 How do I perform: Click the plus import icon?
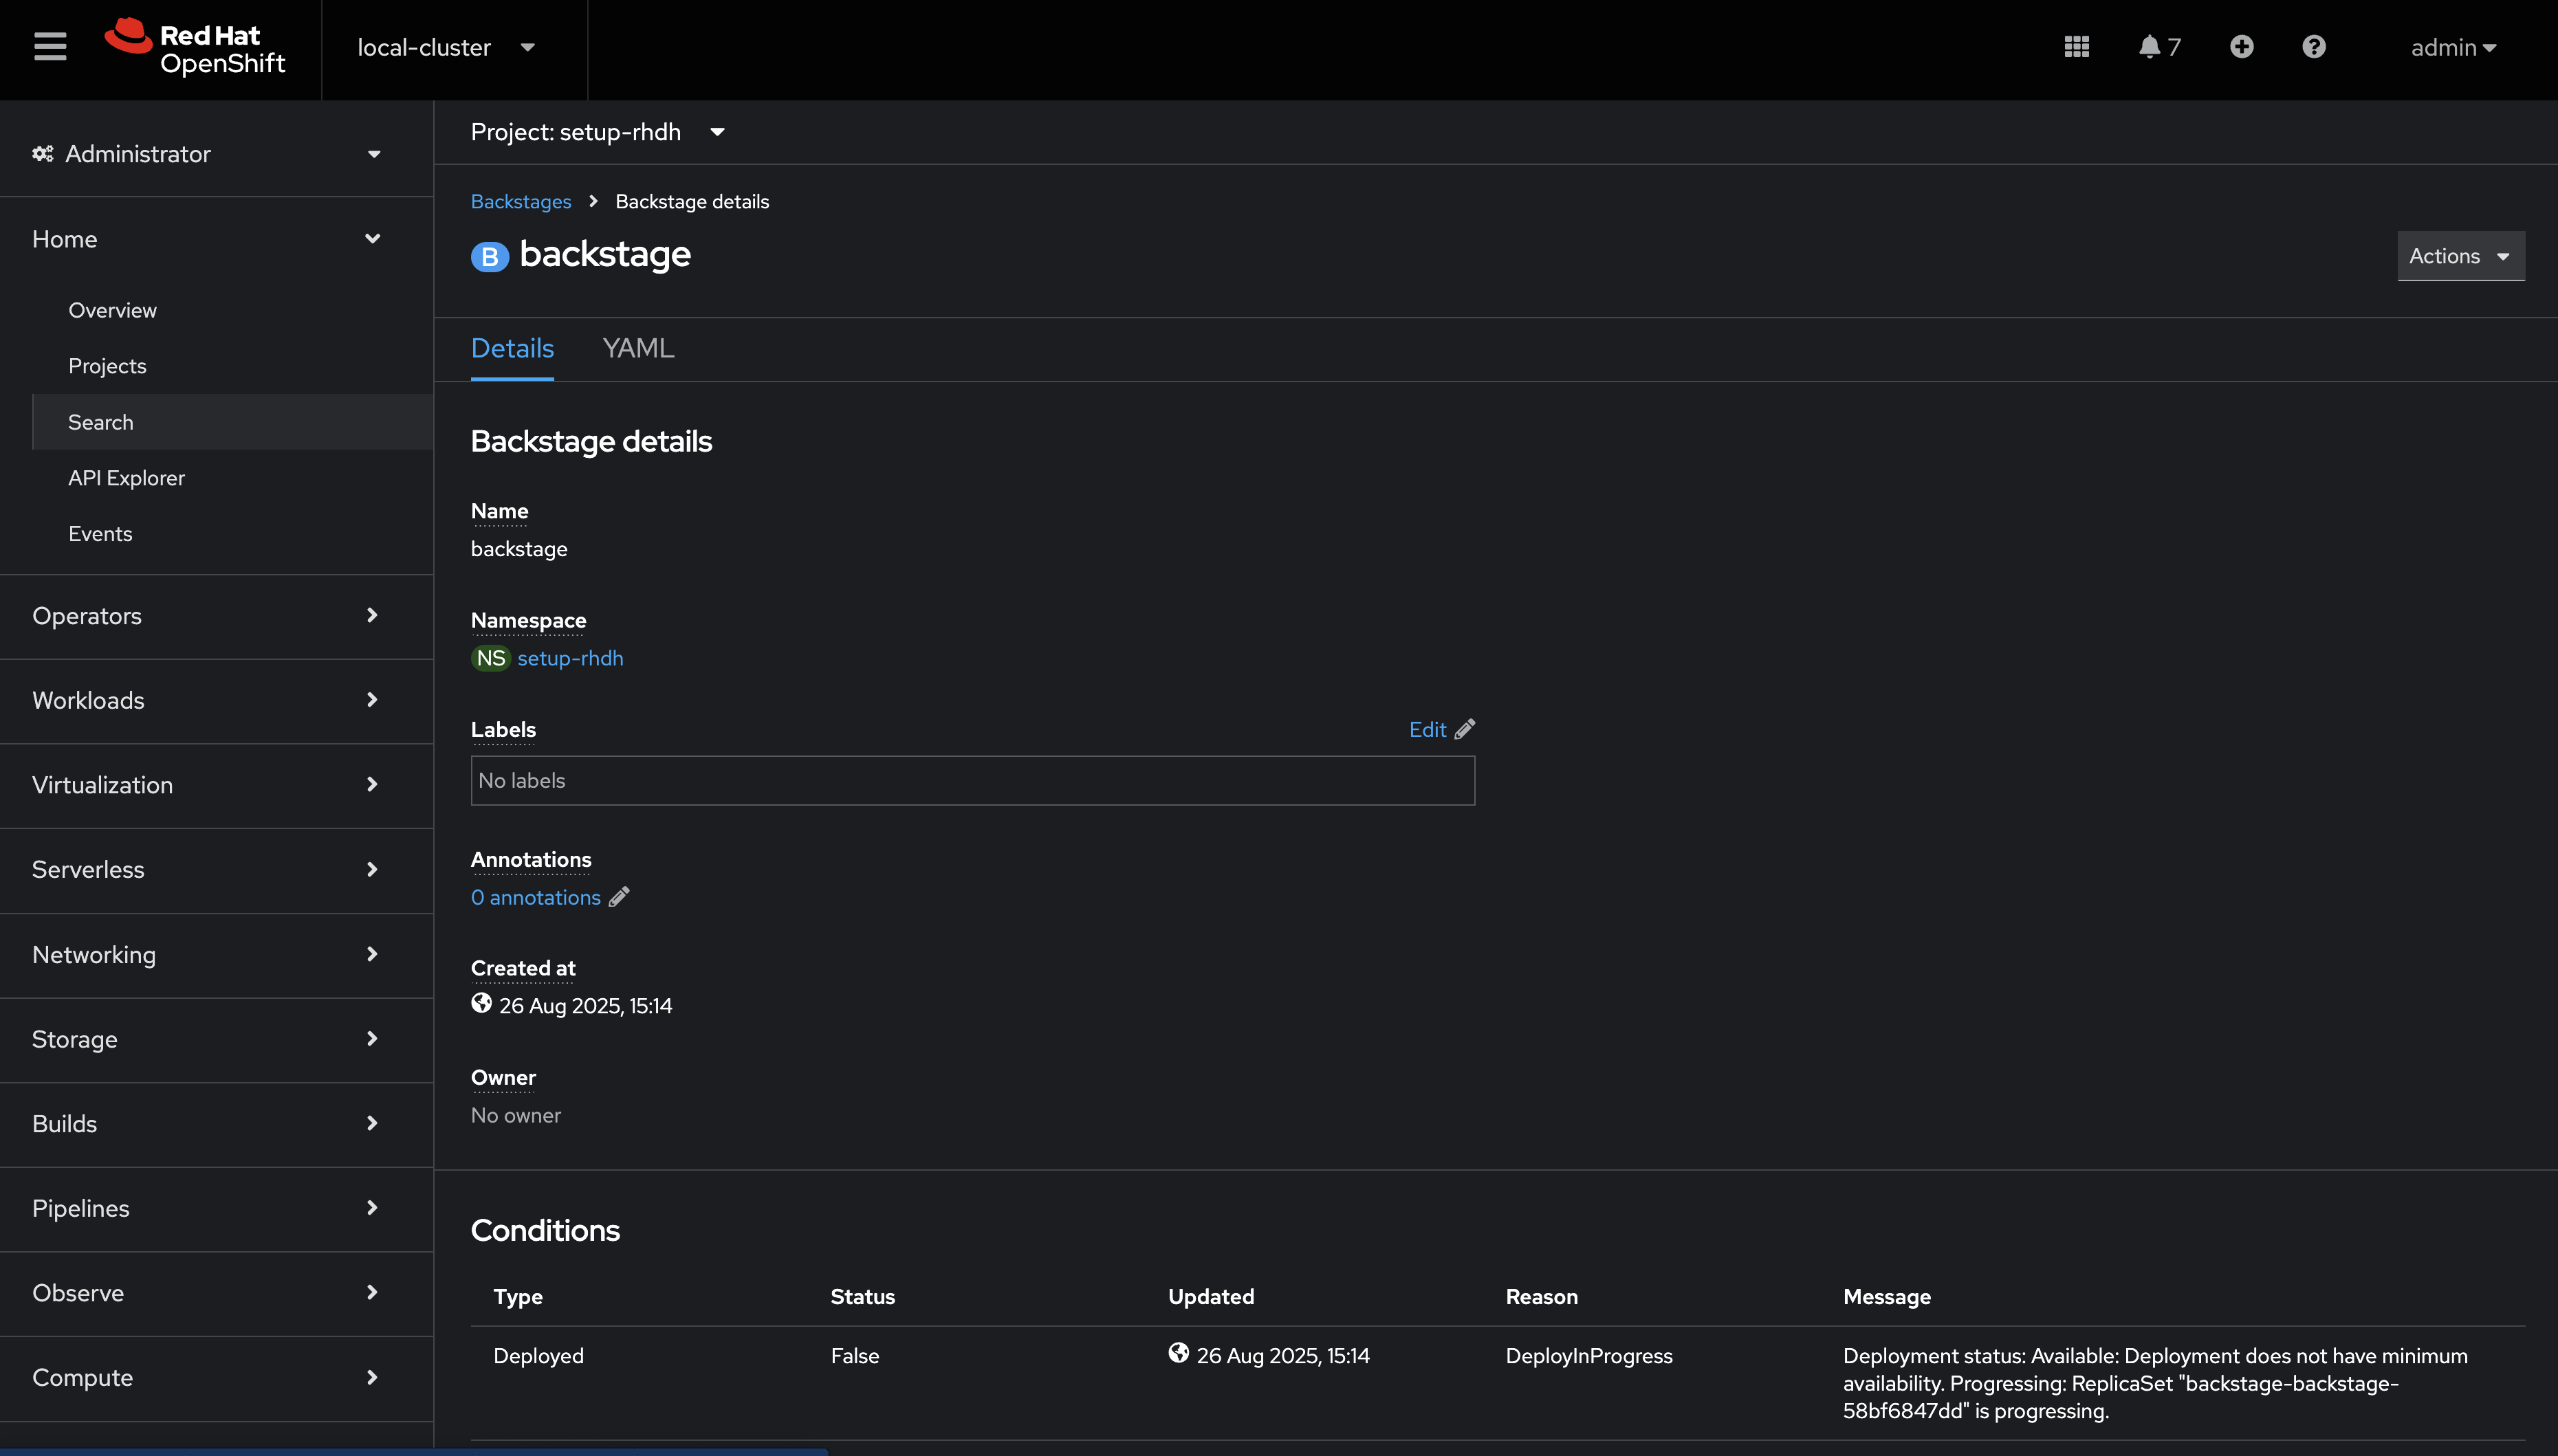click(x=2242, y=47)
